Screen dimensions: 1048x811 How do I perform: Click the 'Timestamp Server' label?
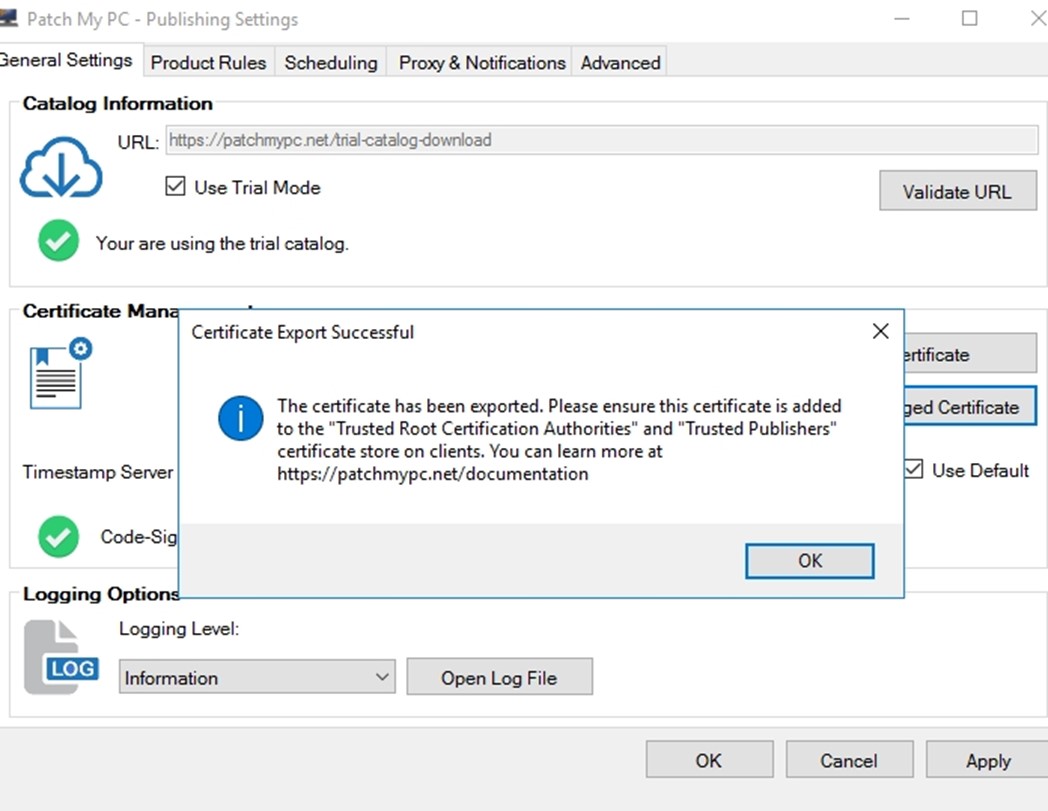[x=98, y=472]
